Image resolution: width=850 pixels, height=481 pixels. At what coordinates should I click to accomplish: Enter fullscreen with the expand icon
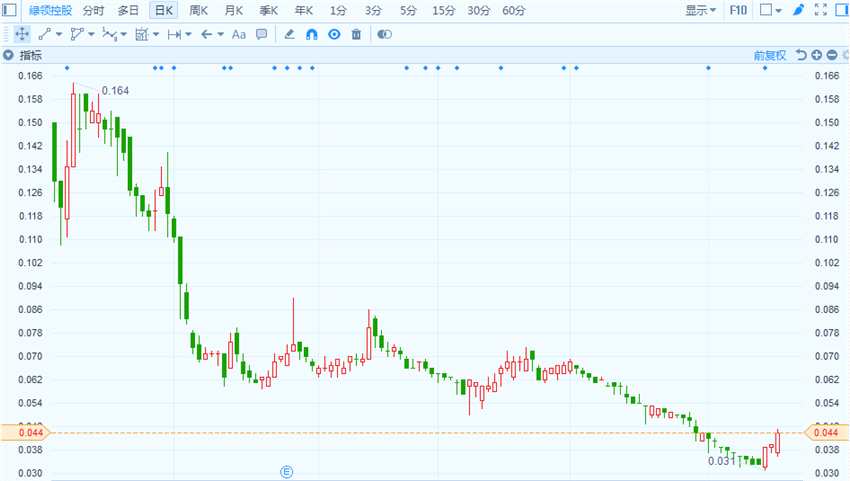pos(821,10)
